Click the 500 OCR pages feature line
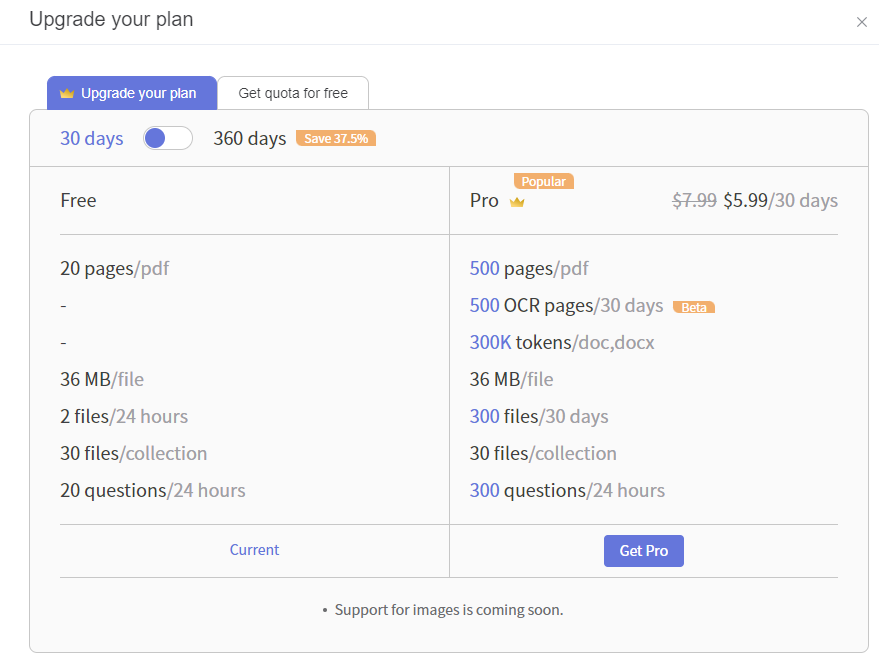This screenshot has width=879, height=659. pos(566,305)
